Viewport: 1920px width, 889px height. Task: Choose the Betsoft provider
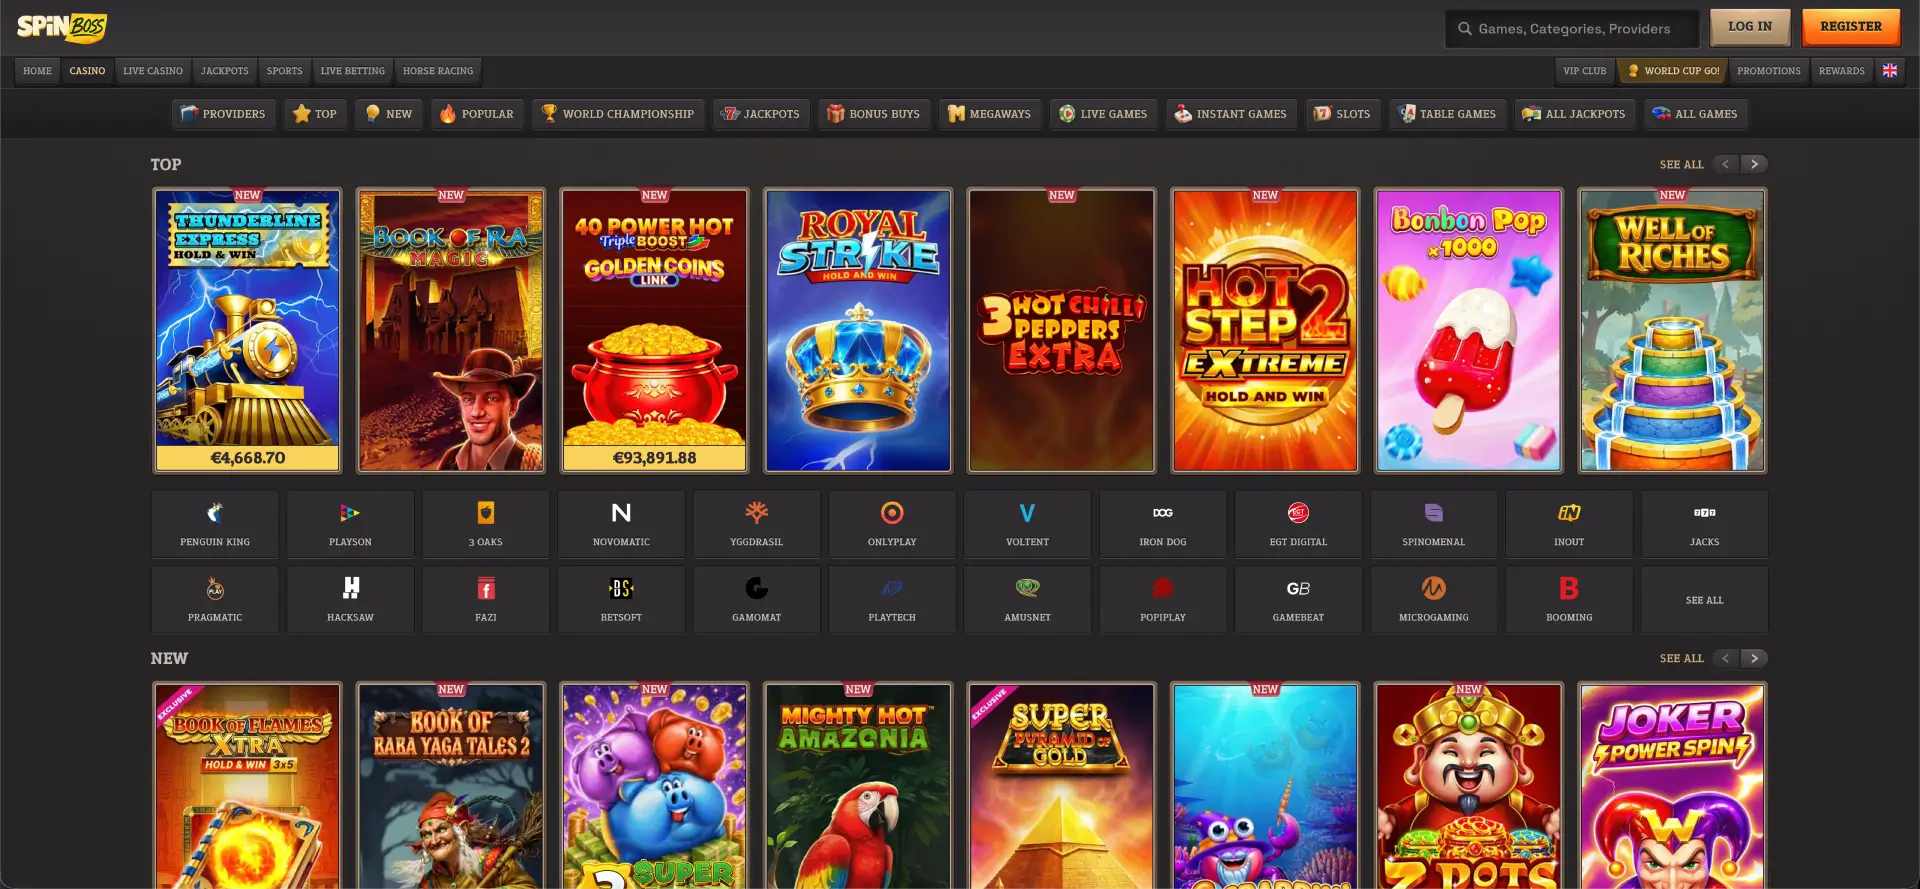621,600
